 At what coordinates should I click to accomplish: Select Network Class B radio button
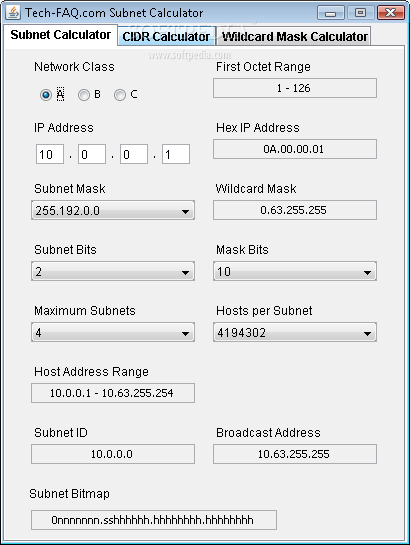(84, 95)
